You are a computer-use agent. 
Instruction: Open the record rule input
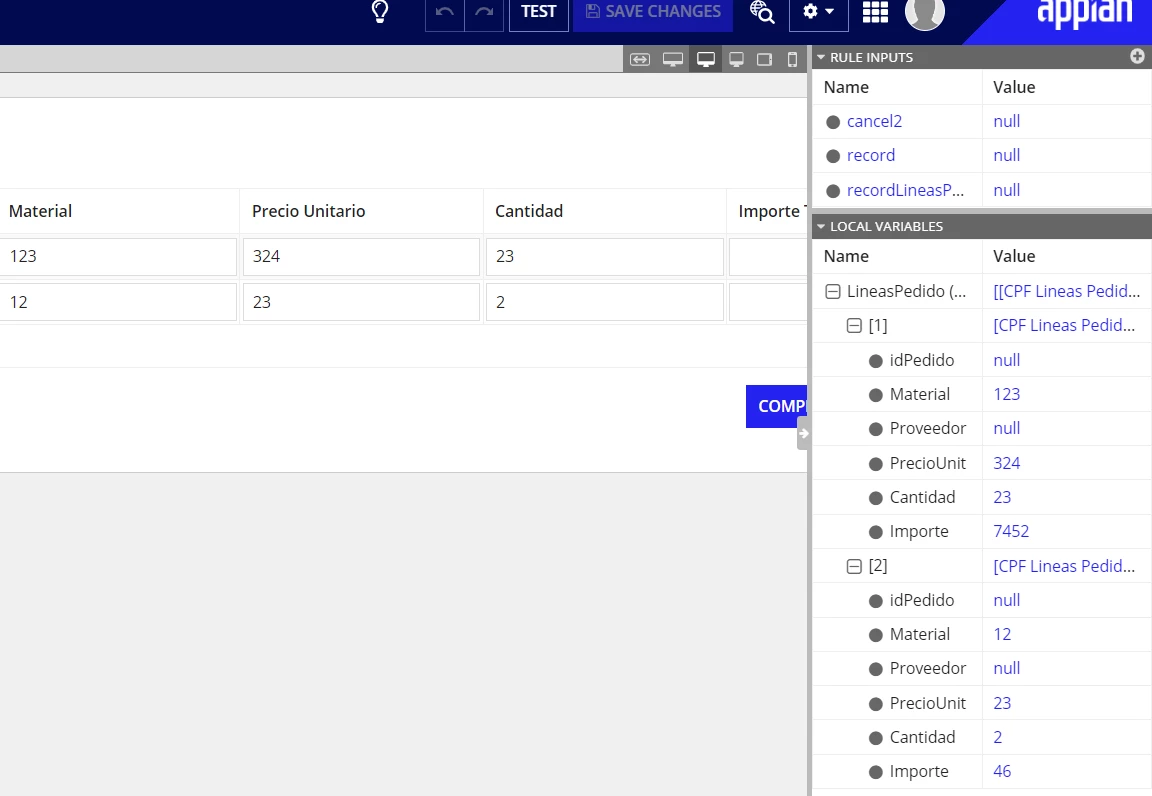pyautogui.click(x=871, y=155)
